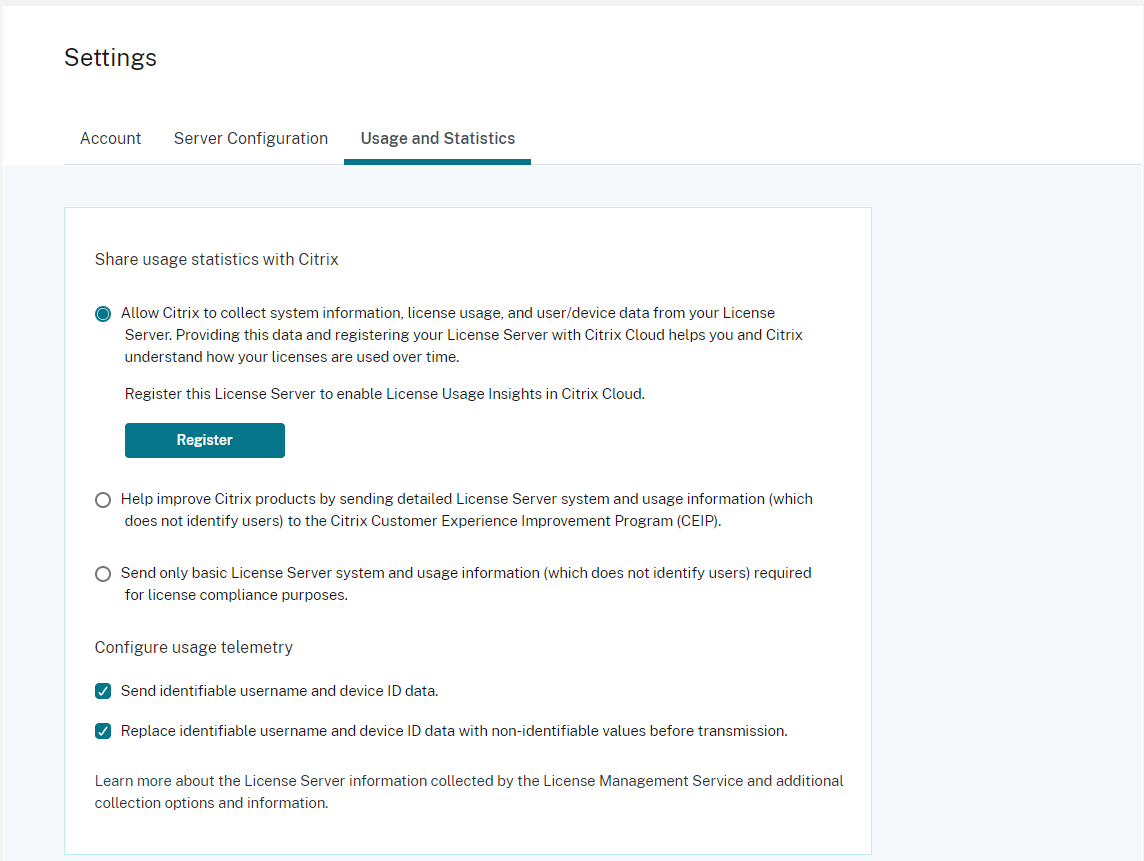Choose the CEIP 'Help improve Citrix products' radio

click(103, 500)
